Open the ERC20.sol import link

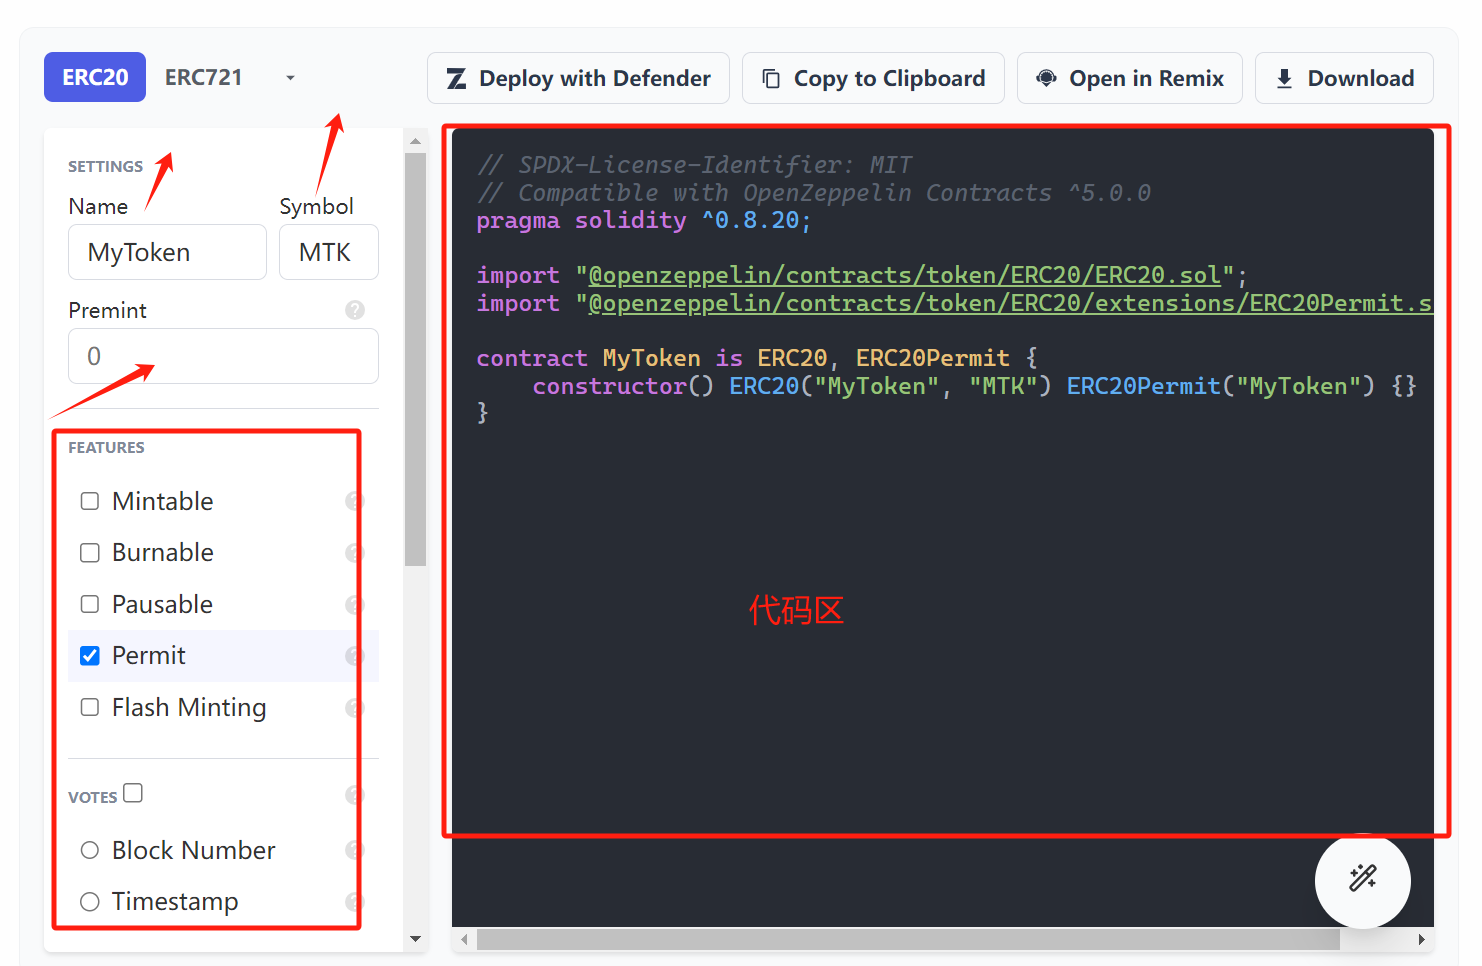click(x=904, y=275)
